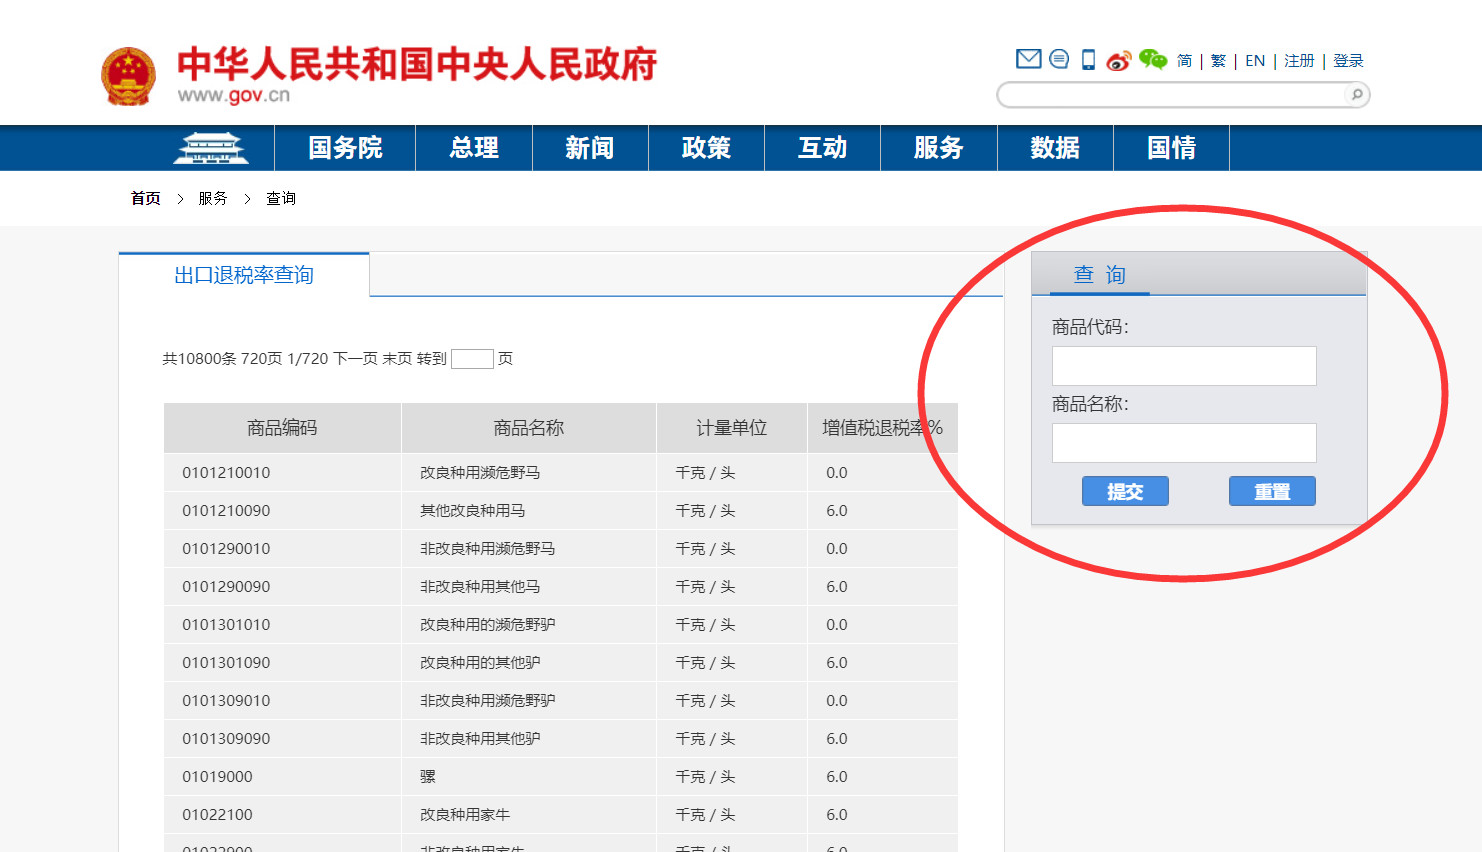1482x852 pixels.
Task: Select the 出口退税率查询 tab
Action: coord(243,276)
